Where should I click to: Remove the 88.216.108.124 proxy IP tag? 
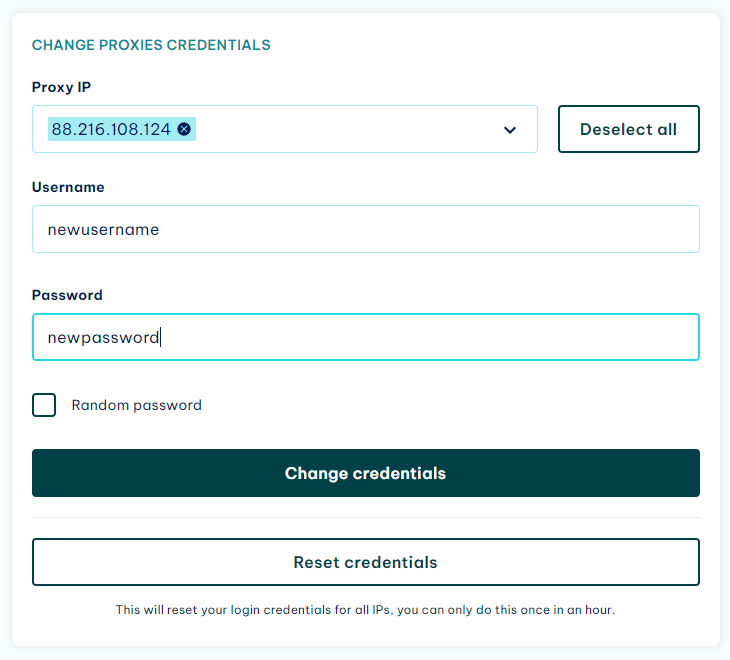coord(184,129)
